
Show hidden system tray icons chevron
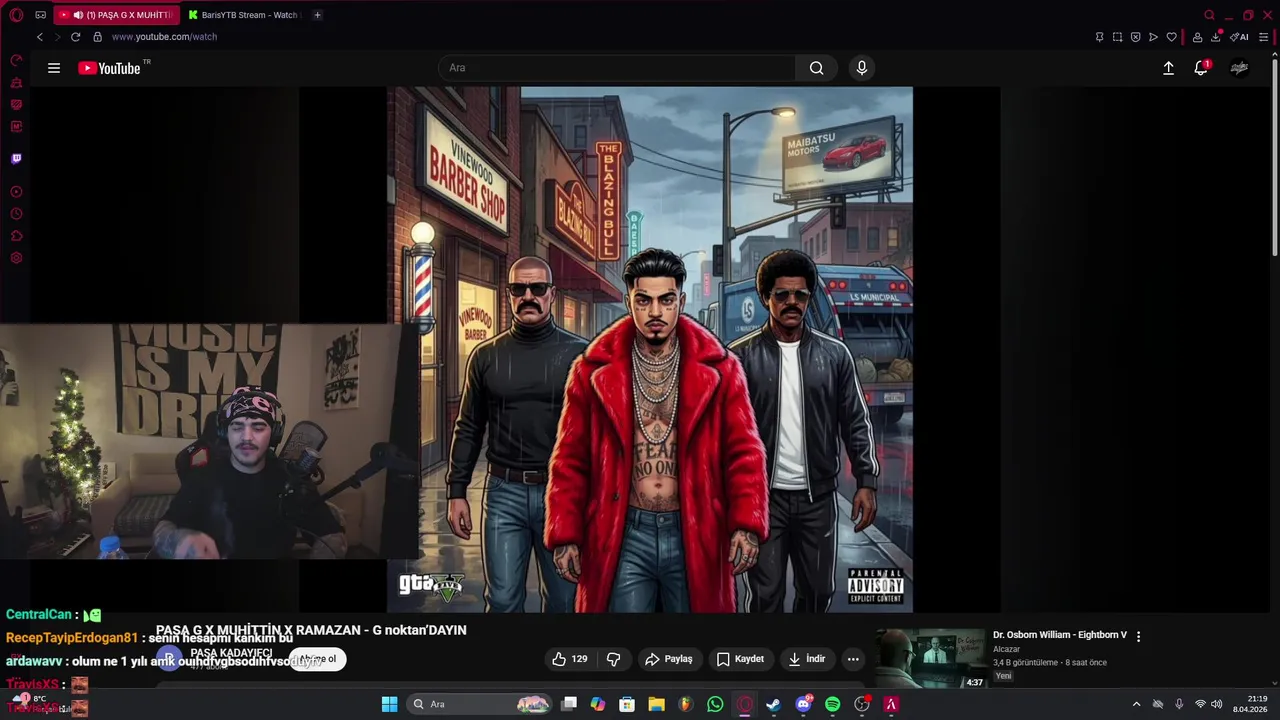click(1136, 704)
